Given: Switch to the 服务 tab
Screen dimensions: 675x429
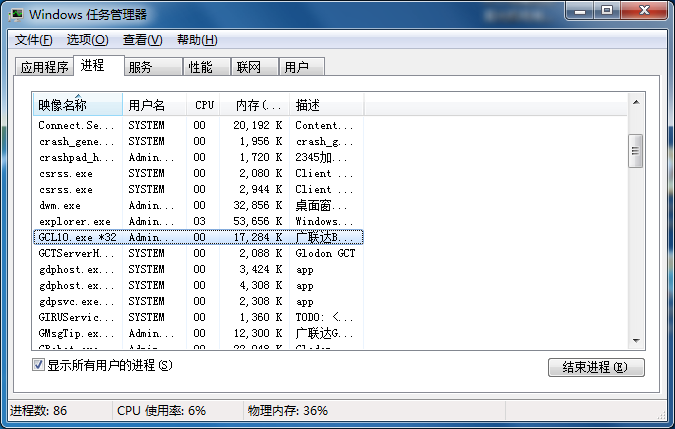Looking at the screenshot, I should click(x=153, y=67).
